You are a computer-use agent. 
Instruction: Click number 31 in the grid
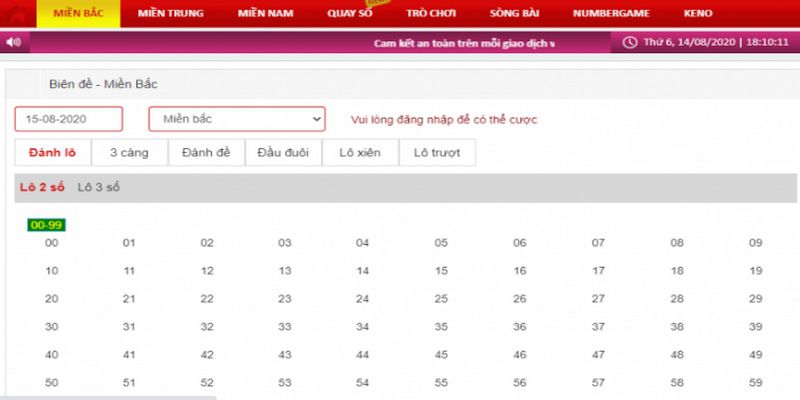coord(129,327)
